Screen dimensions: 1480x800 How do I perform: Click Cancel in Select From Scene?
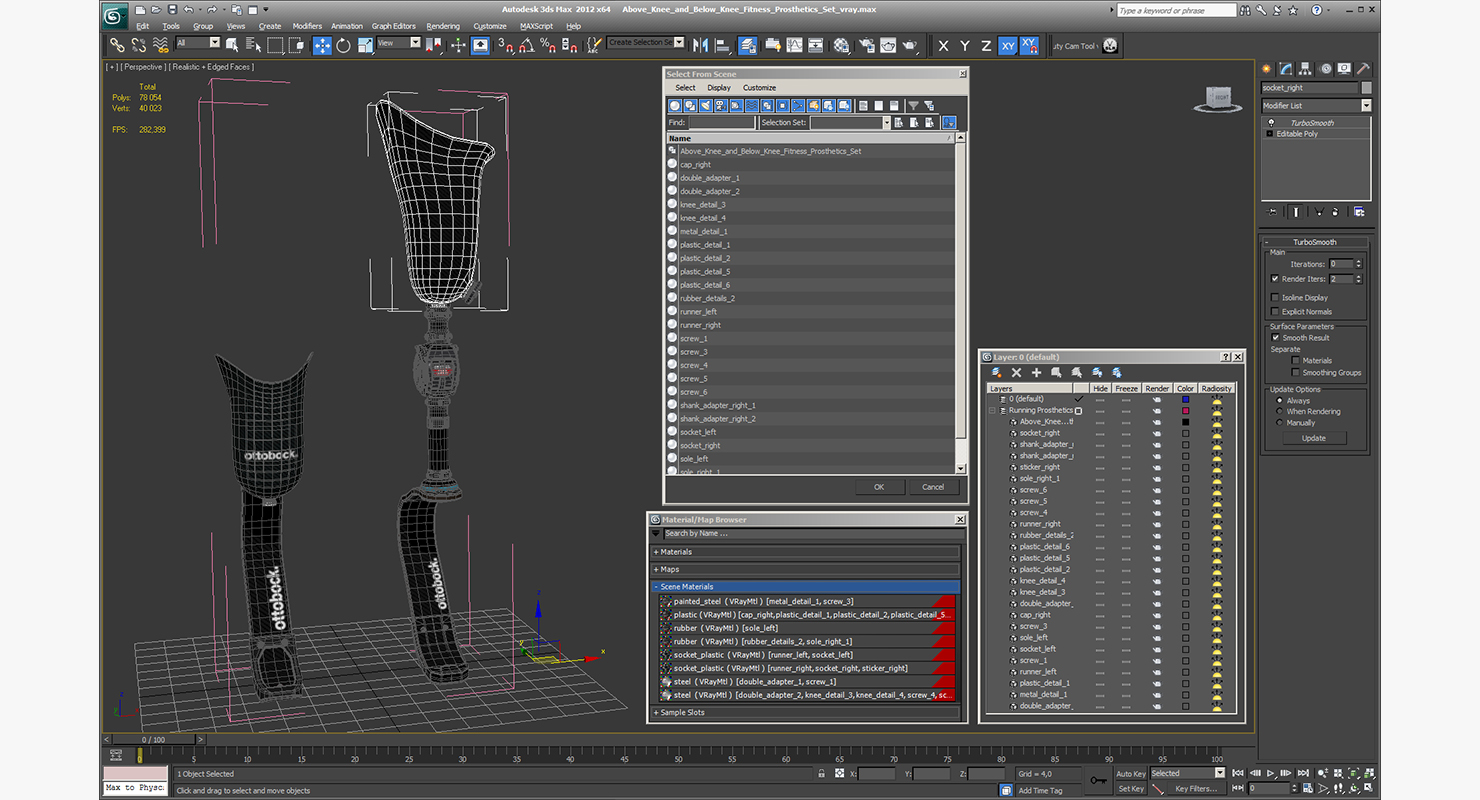(933, 487)
